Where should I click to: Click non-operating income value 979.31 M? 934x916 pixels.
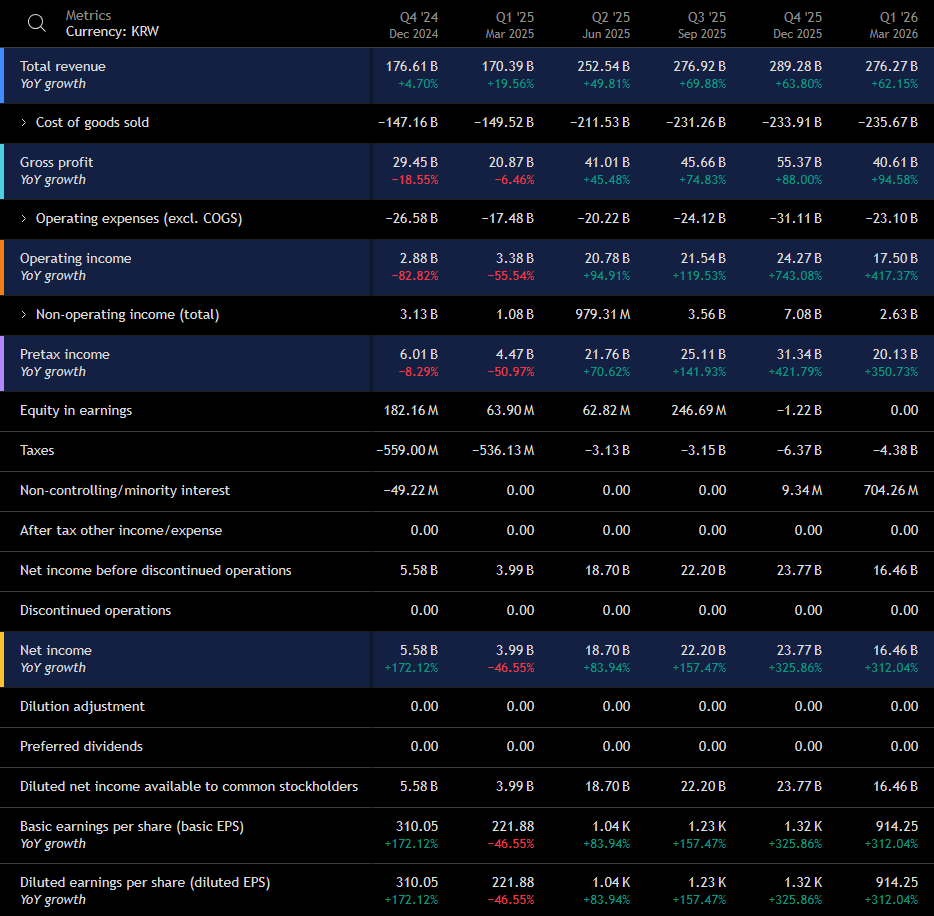[x=603, y=314]
